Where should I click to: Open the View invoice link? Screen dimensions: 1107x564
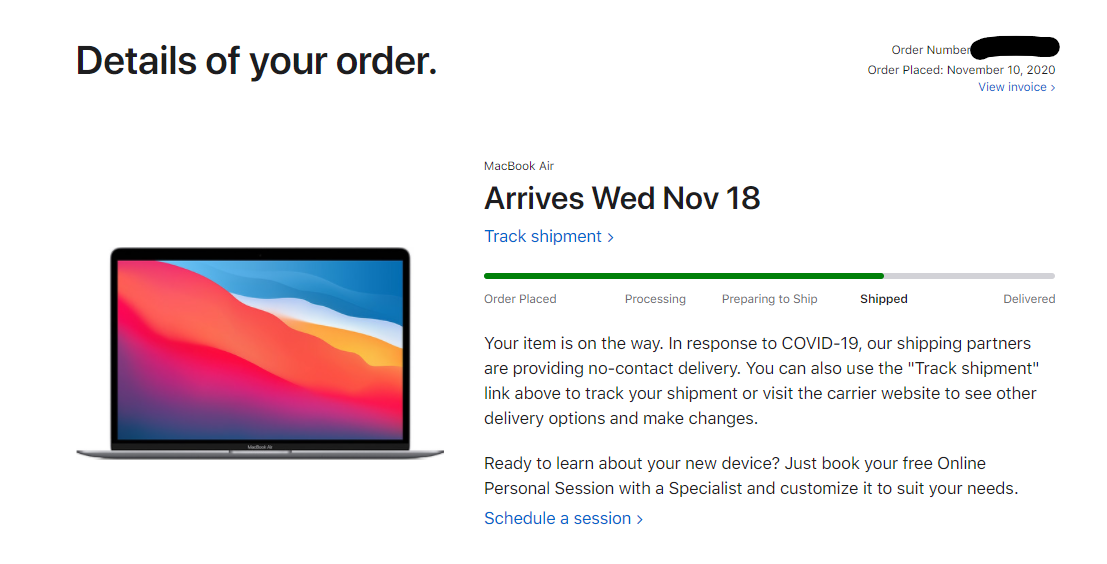point(1012,87)
